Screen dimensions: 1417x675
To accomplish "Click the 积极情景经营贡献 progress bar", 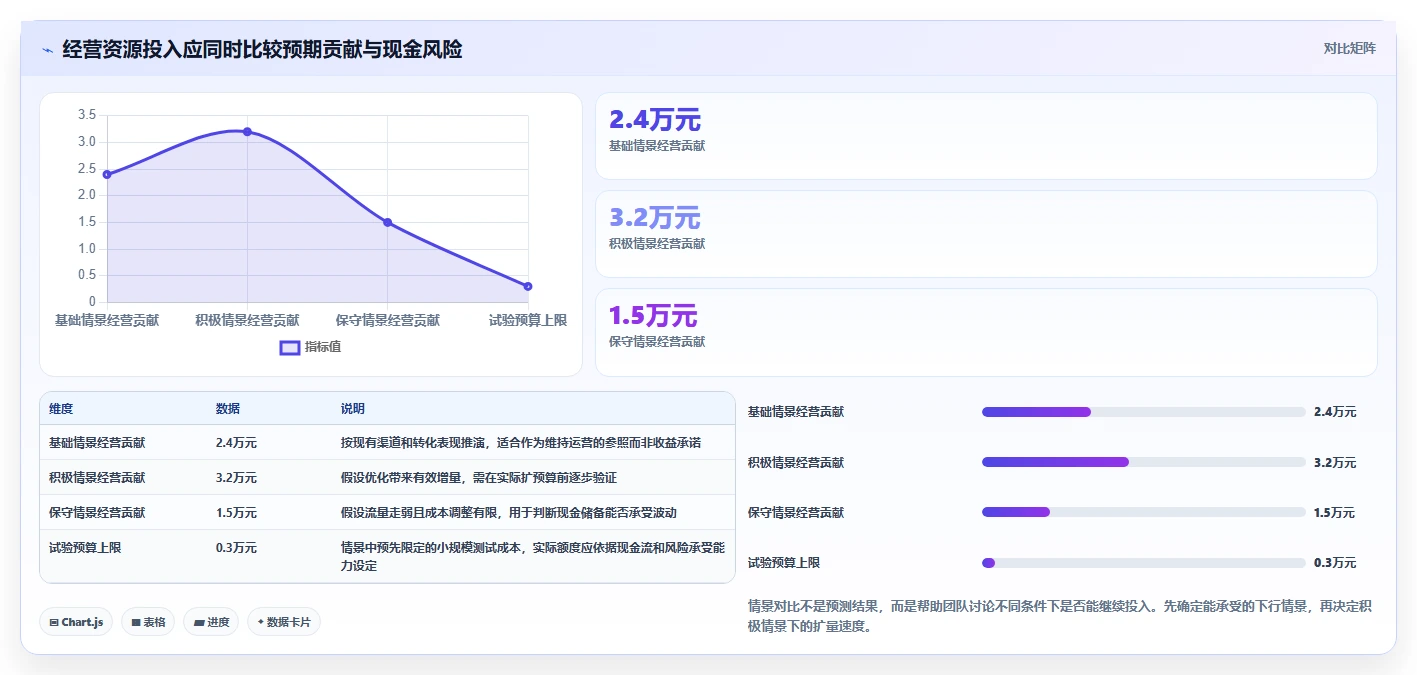I will pos(1144,462).
